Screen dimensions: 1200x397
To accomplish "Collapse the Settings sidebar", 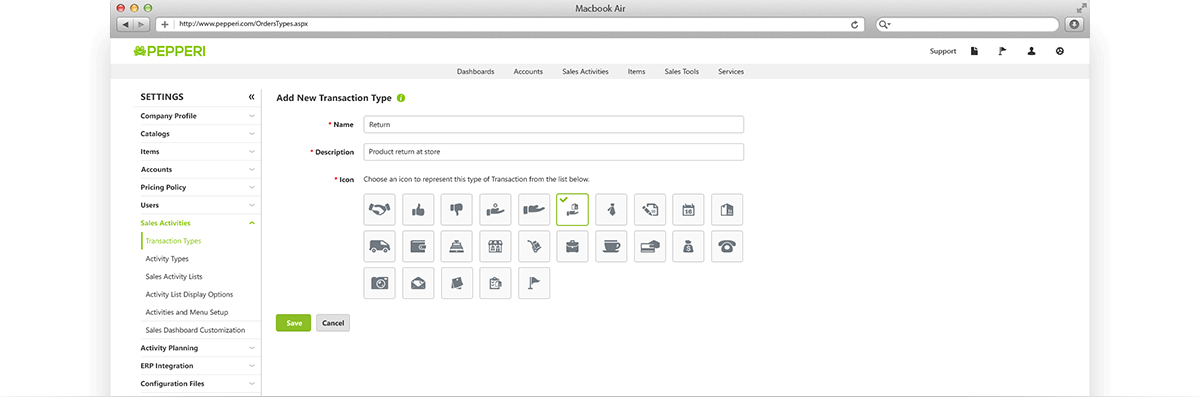I will pyautogui.click(x=252, y=97).
